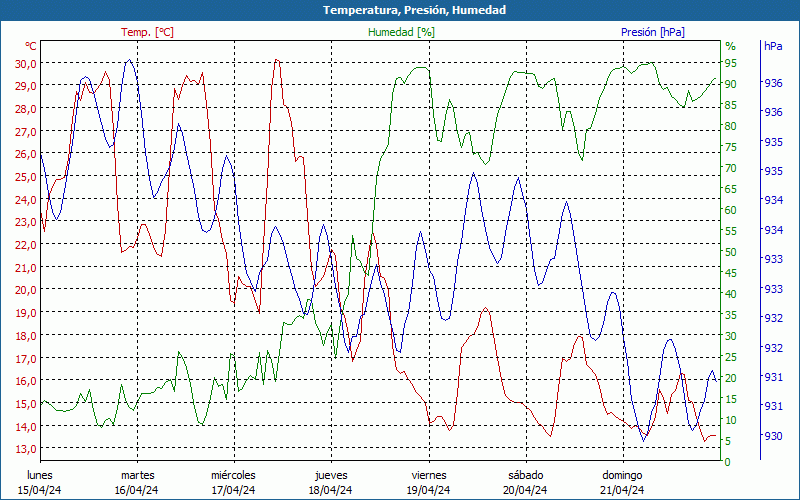The image size is (800, 500).
Task: Click the '20/04/24' date label
Action: point(526,490)
